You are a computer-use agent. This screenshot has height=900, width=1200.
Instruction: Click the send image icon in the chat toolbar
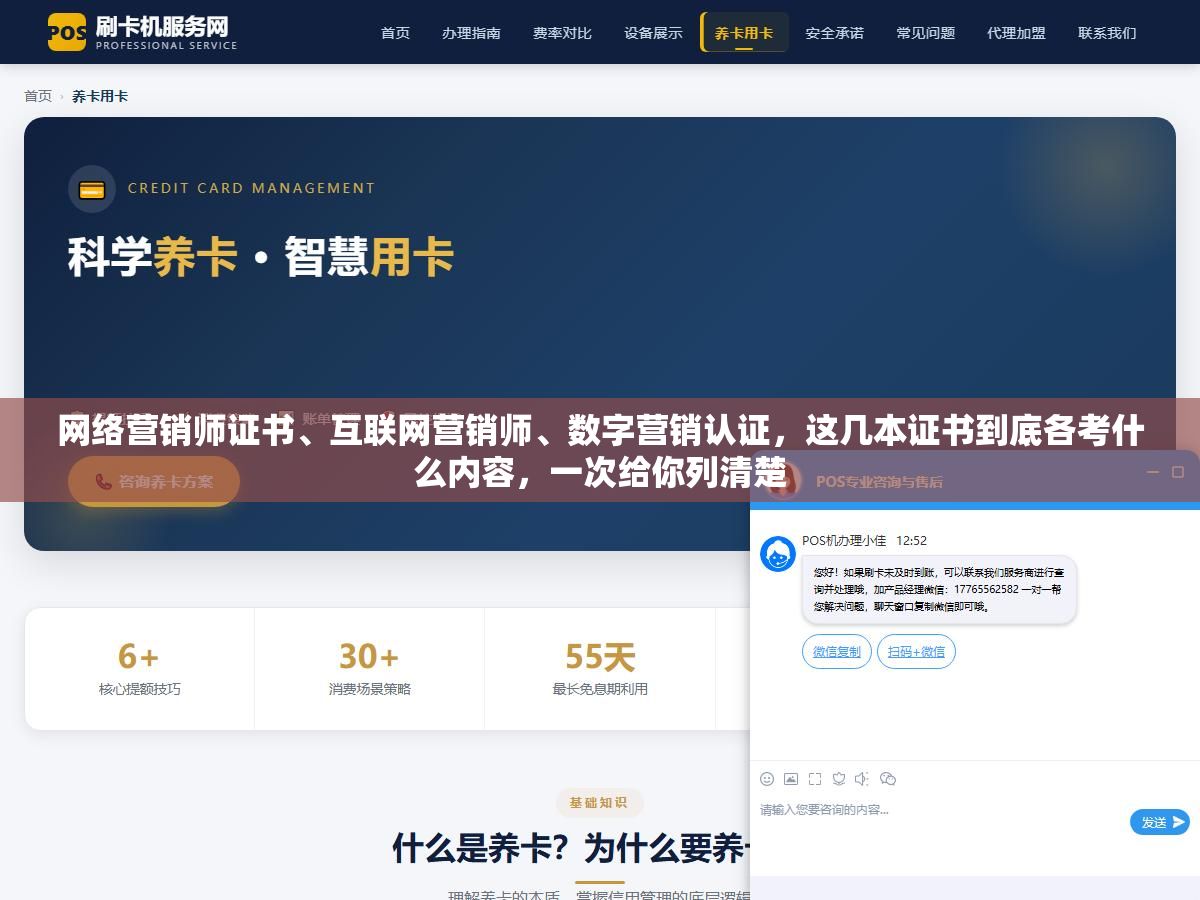[791, 778]
